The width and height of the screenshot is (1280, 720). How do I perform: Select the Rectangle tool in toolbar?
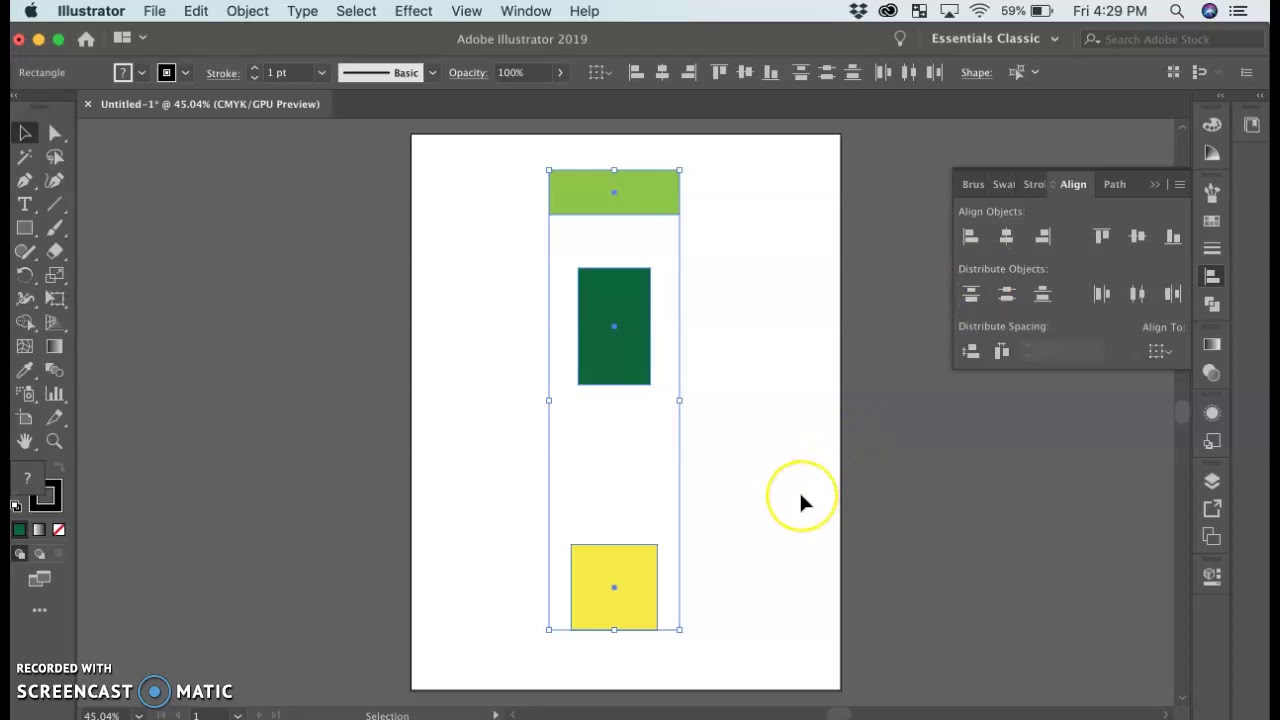pos(25,228)
